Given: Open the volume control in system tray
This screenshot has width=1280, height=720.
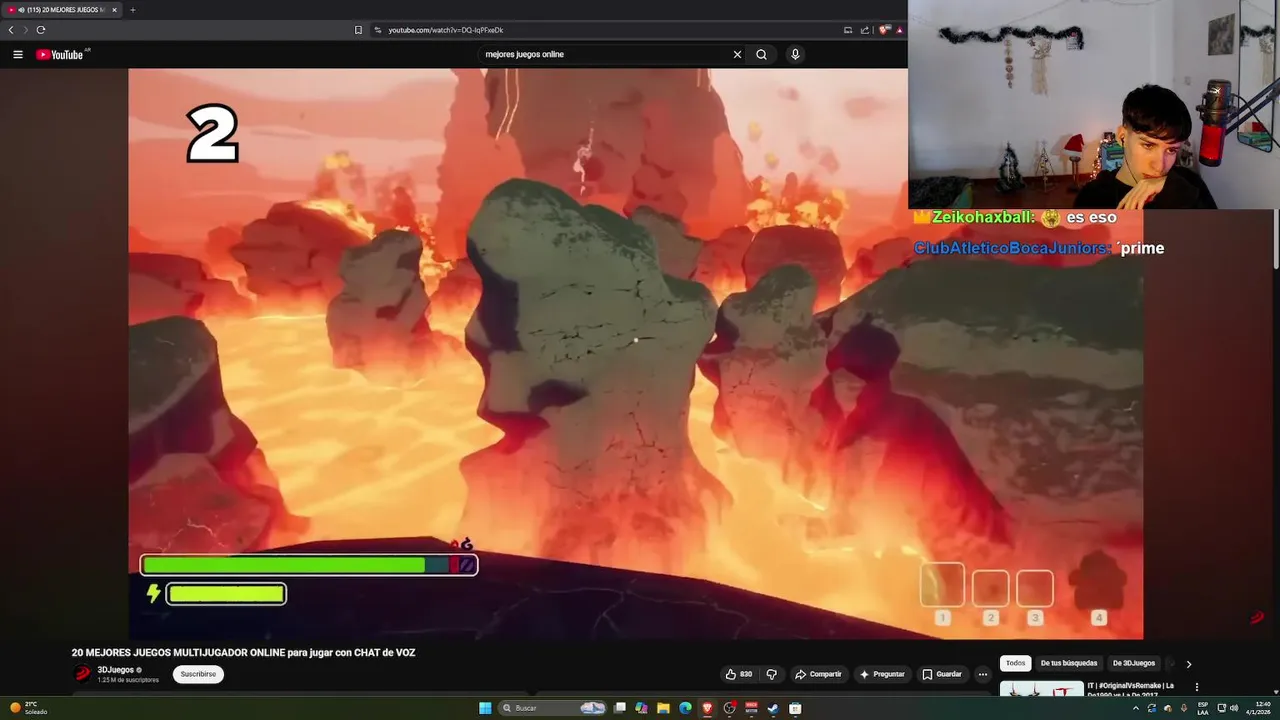Looking at the screenshot, I should (1234, 708).
